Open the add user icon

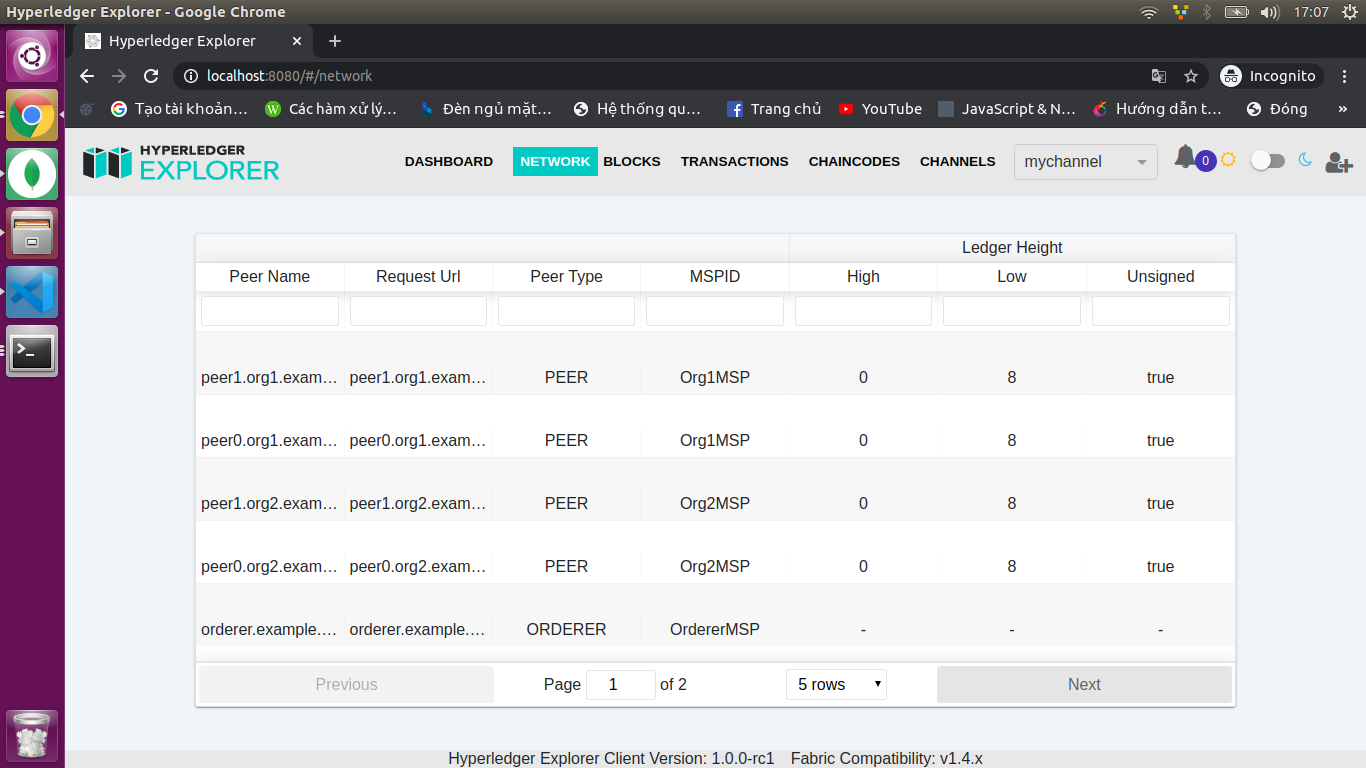[x=1338, y=162]
